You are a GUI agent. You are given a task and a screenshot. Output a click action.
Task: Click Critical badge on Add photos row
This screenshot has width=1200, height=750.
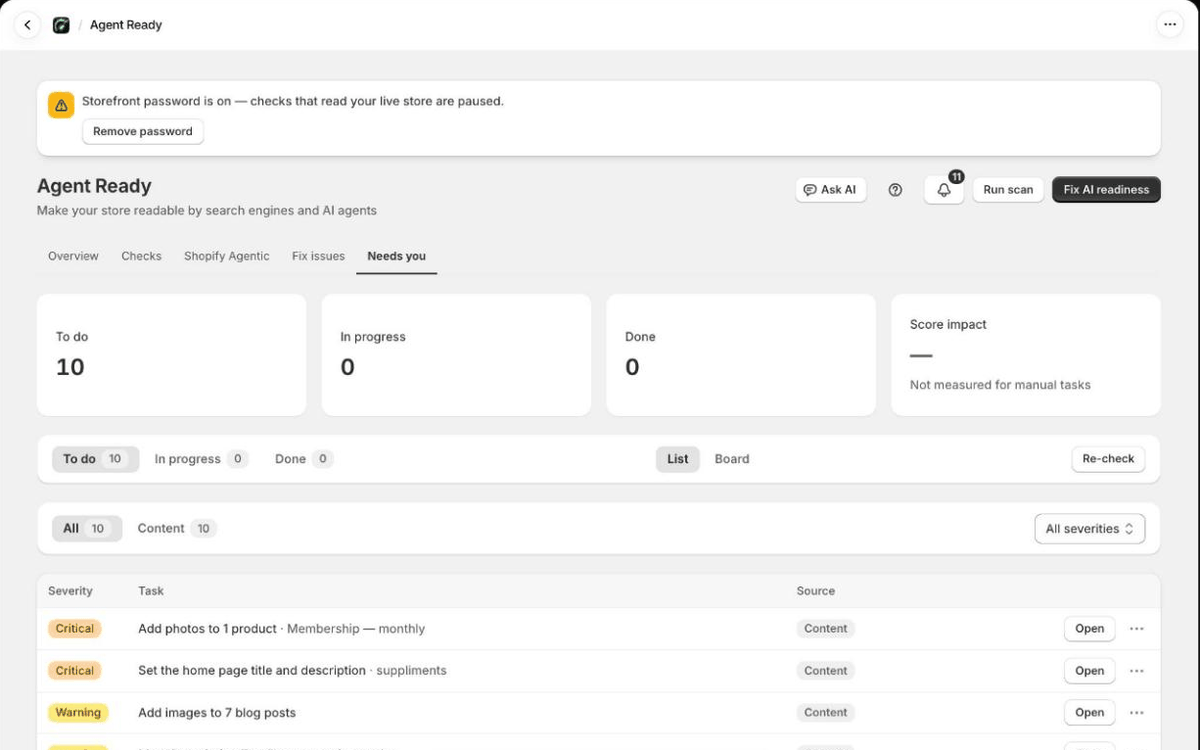(x=75, y=629)
